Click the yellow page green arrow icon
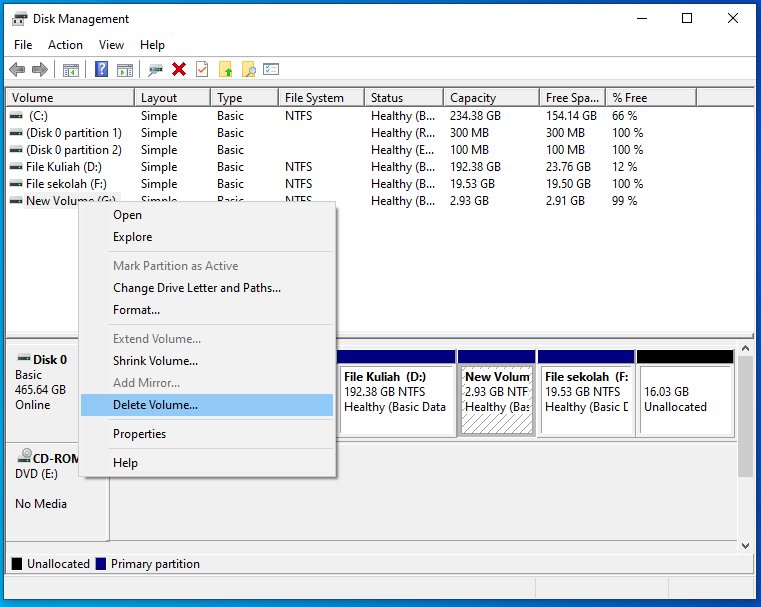 click(225, 69)
